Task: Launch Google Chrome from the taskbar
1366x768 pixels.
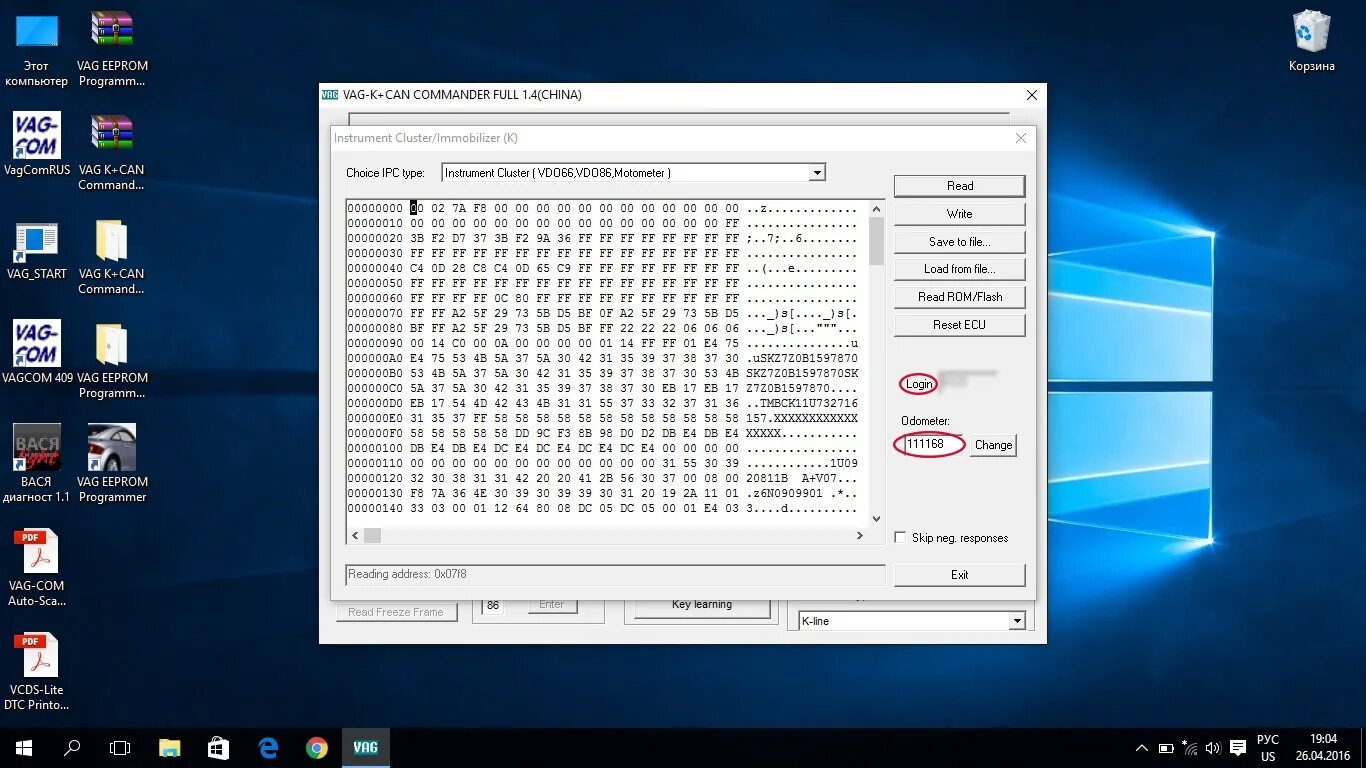Action: click(317, 747)
